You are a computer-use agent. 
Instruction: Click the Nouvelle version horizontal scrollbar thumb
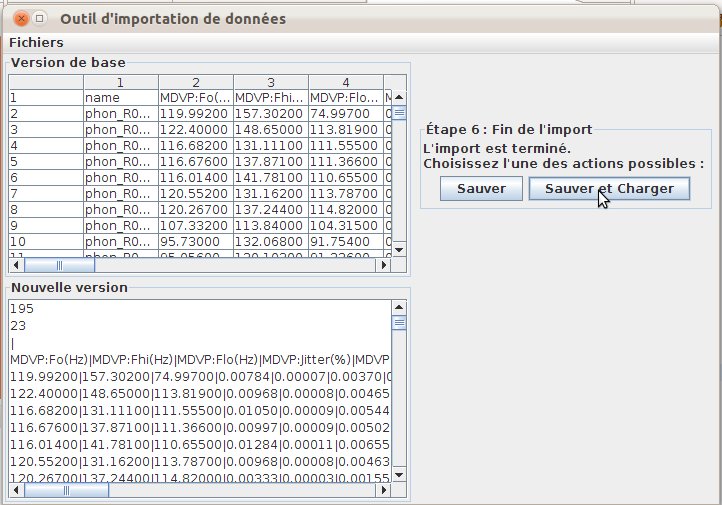click(x=60, y=490)
